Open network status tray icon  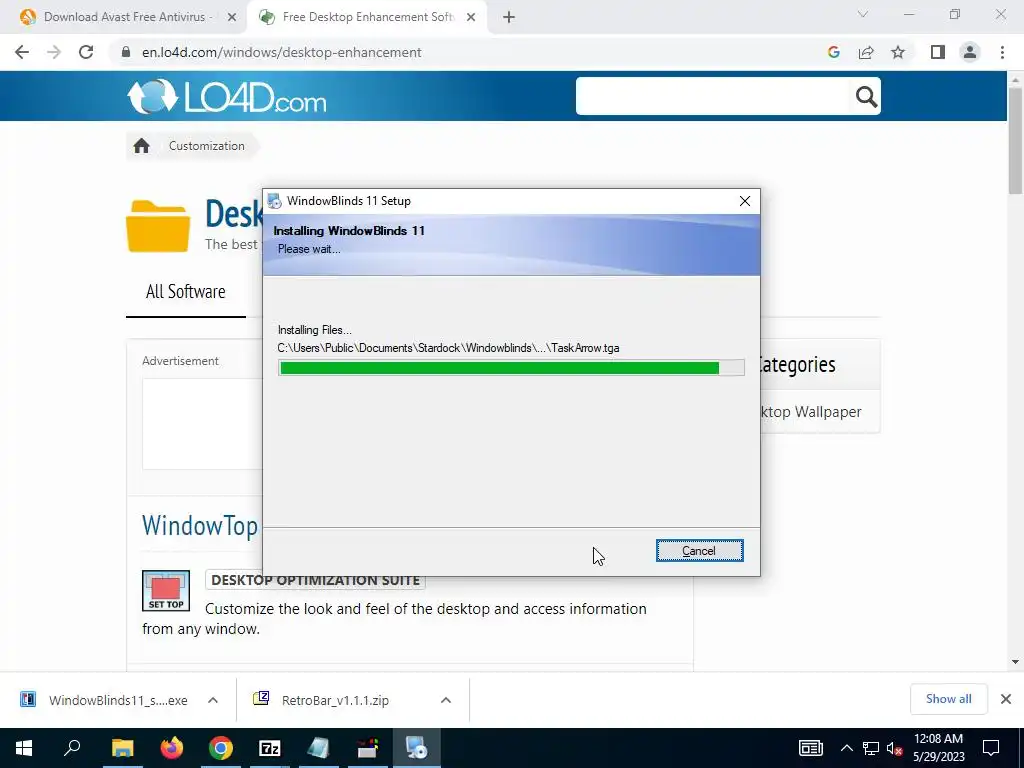(x=871, y=748)
